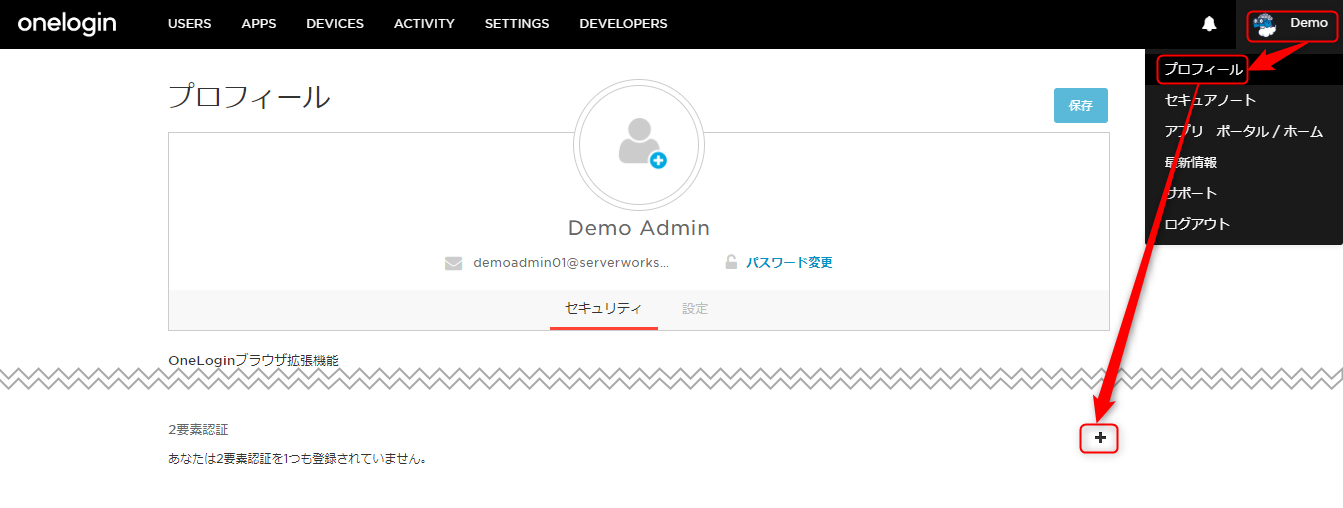Click the OneLoginブラウザ拡張機能 heading
This screenshot has height=508, width=1343.
coord(253,359)
